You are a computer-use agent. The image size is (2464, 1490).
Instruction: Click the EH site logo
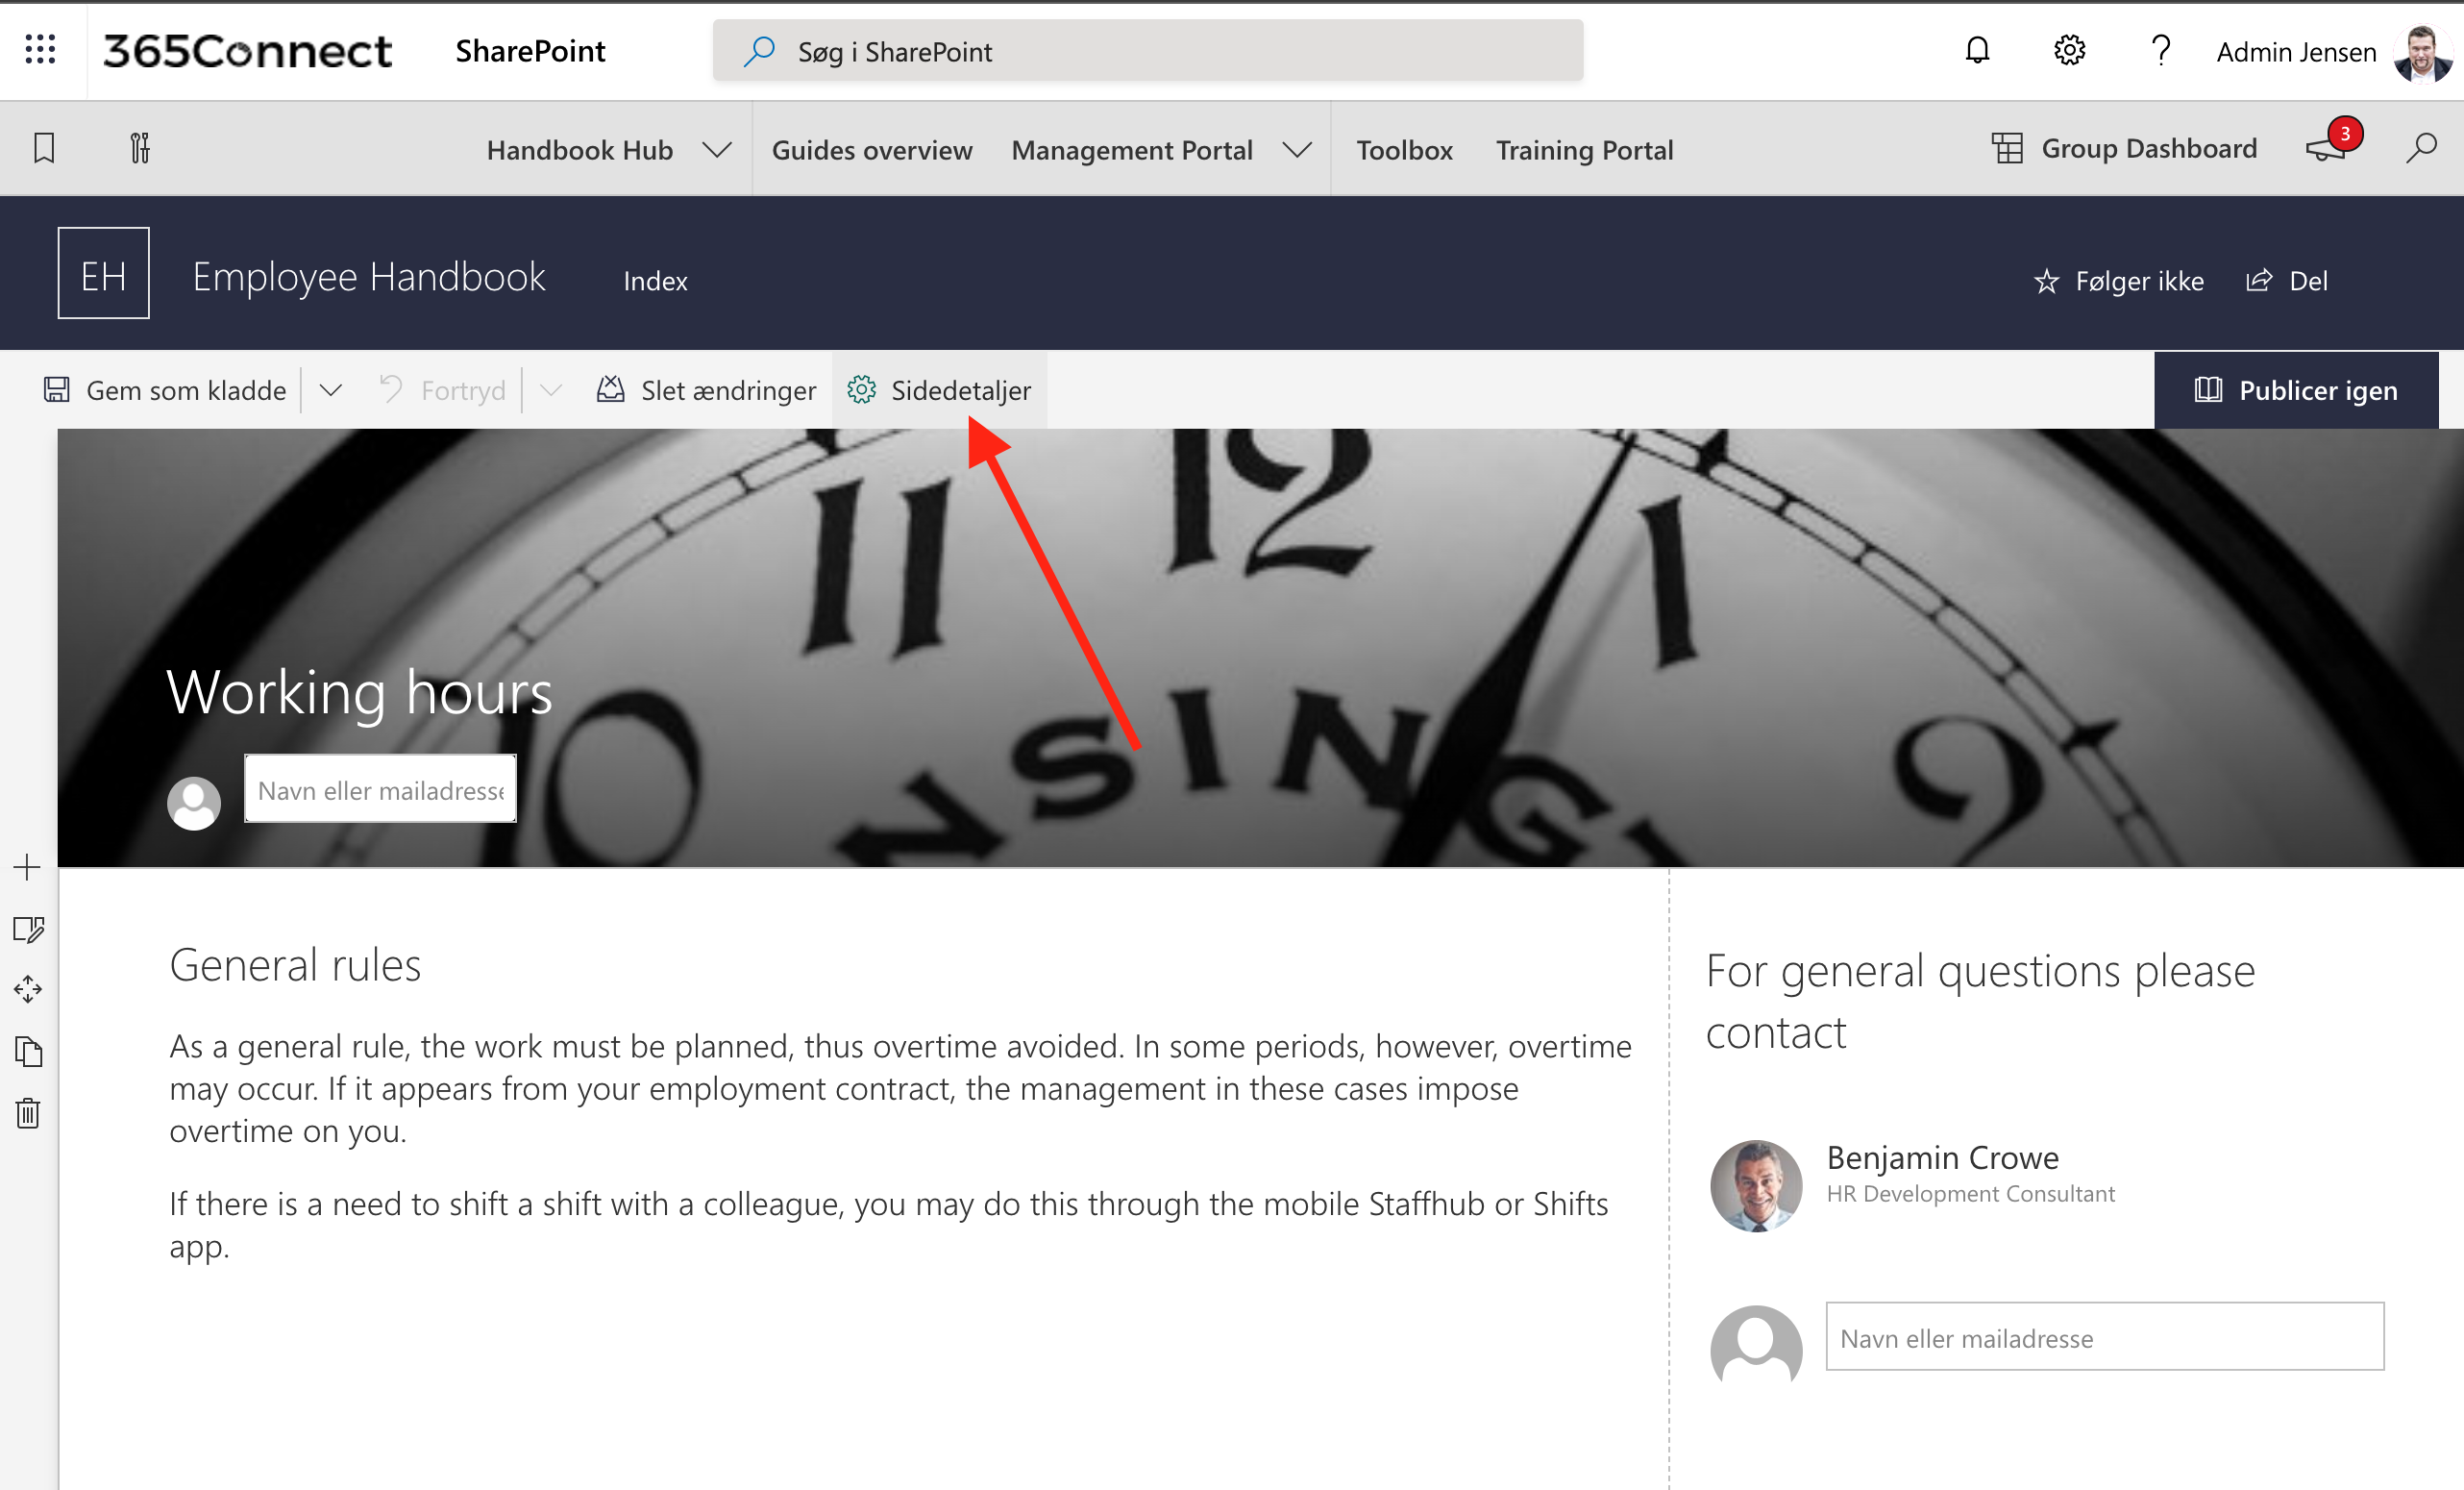click(x=104, y=273)
